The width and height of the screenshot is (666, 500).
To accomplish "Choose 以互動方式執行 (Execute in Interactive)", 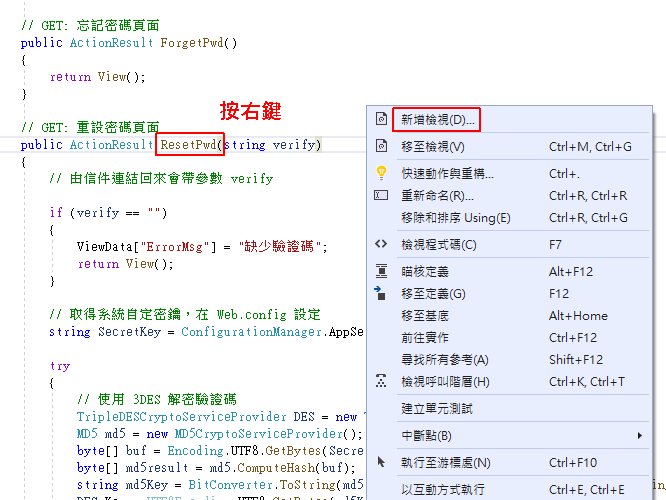I will tap(442, 489).
